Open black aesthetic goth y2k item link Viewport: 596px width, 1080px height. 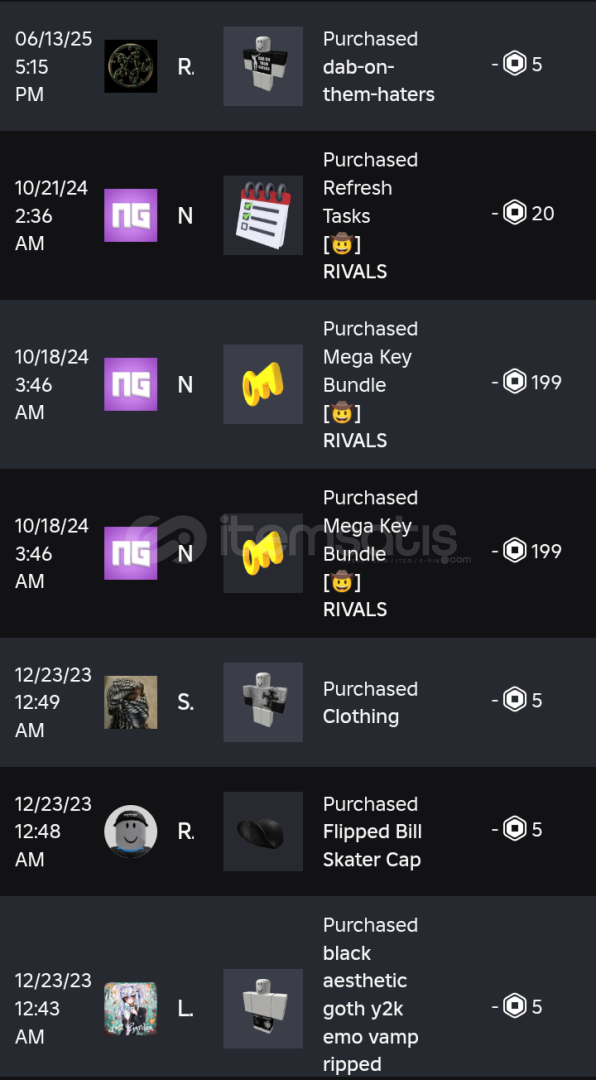[371, 995]
